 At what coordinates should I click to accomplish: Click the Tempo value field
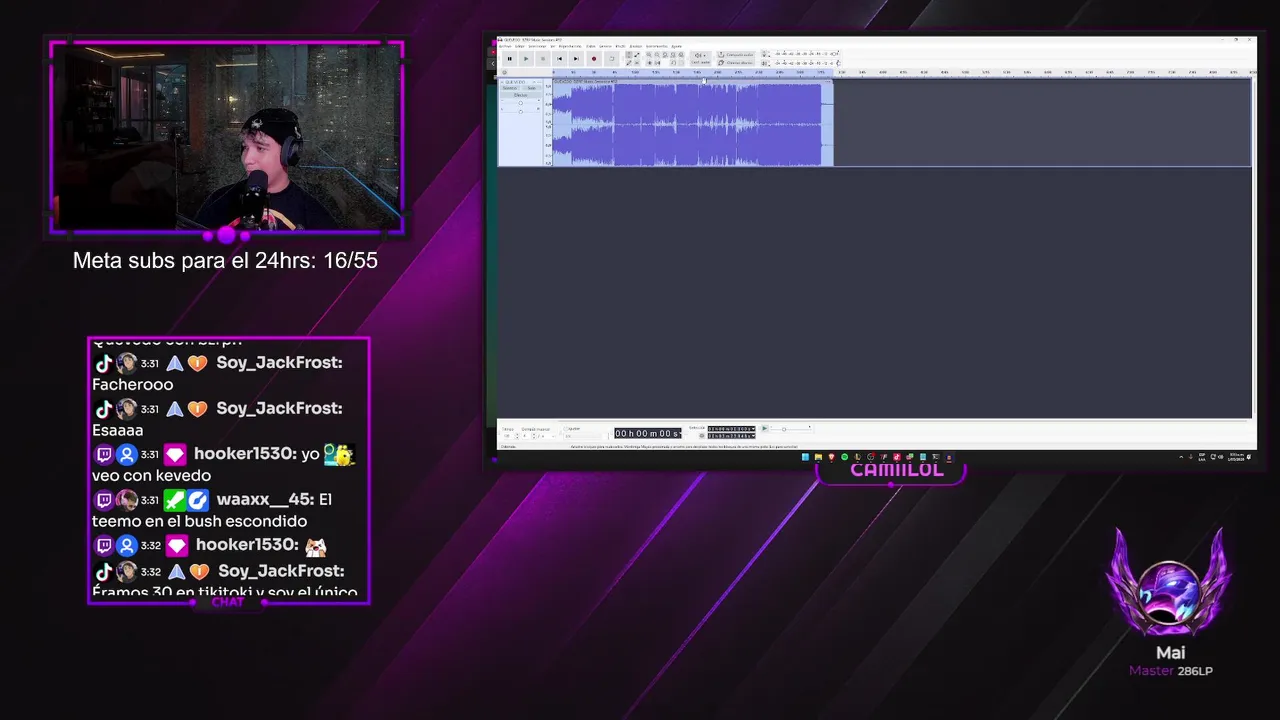[507, 436]
